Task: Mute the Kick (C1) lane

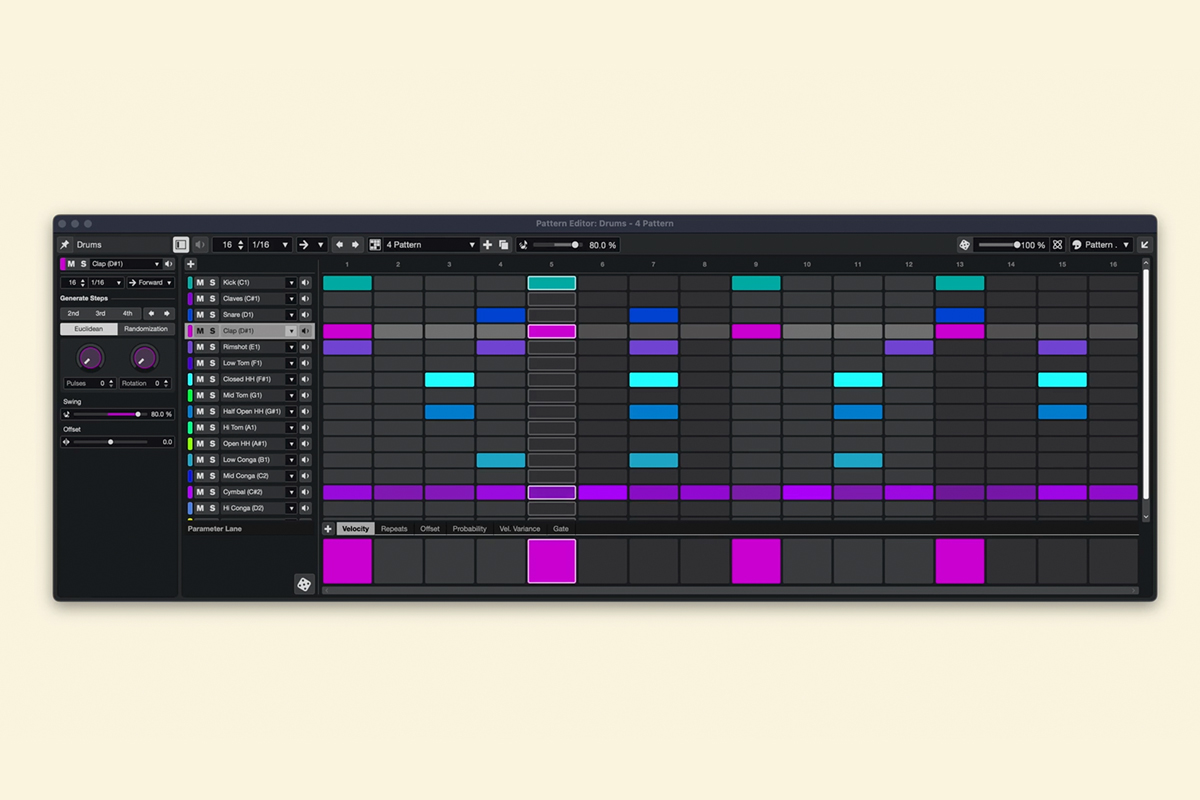Action: [200, 283]
